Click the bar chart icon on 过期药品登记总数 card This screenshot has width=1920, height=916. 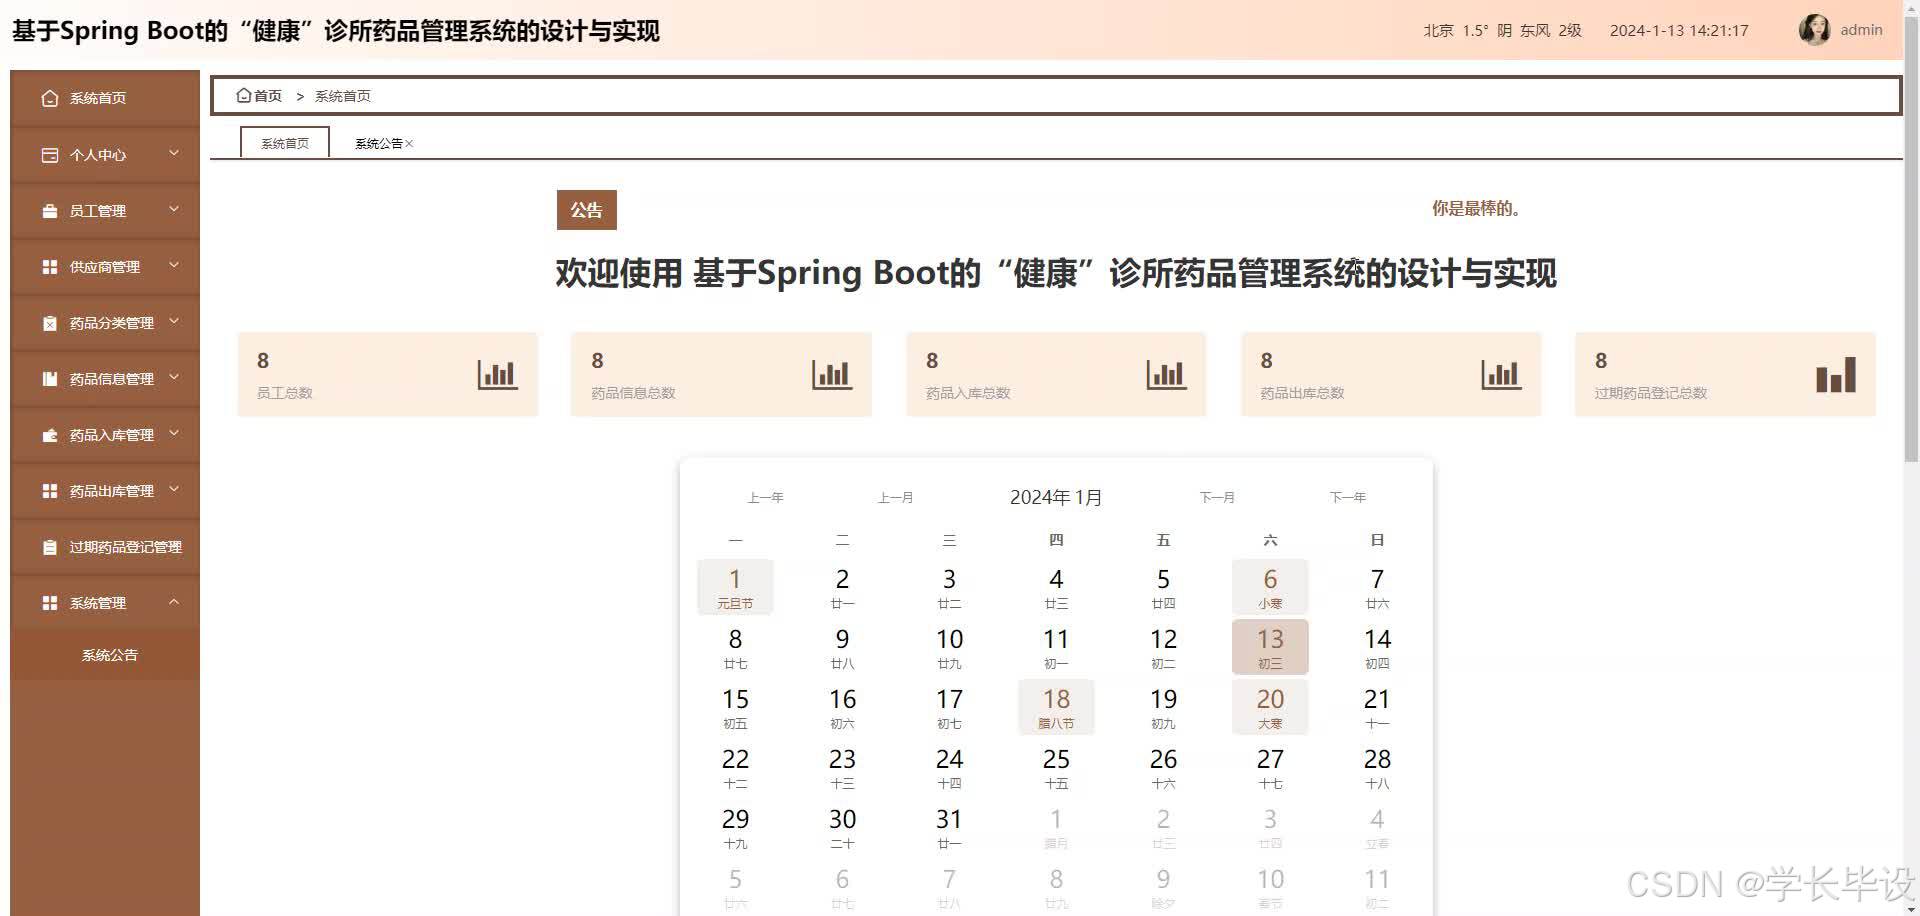[1836, 374]
